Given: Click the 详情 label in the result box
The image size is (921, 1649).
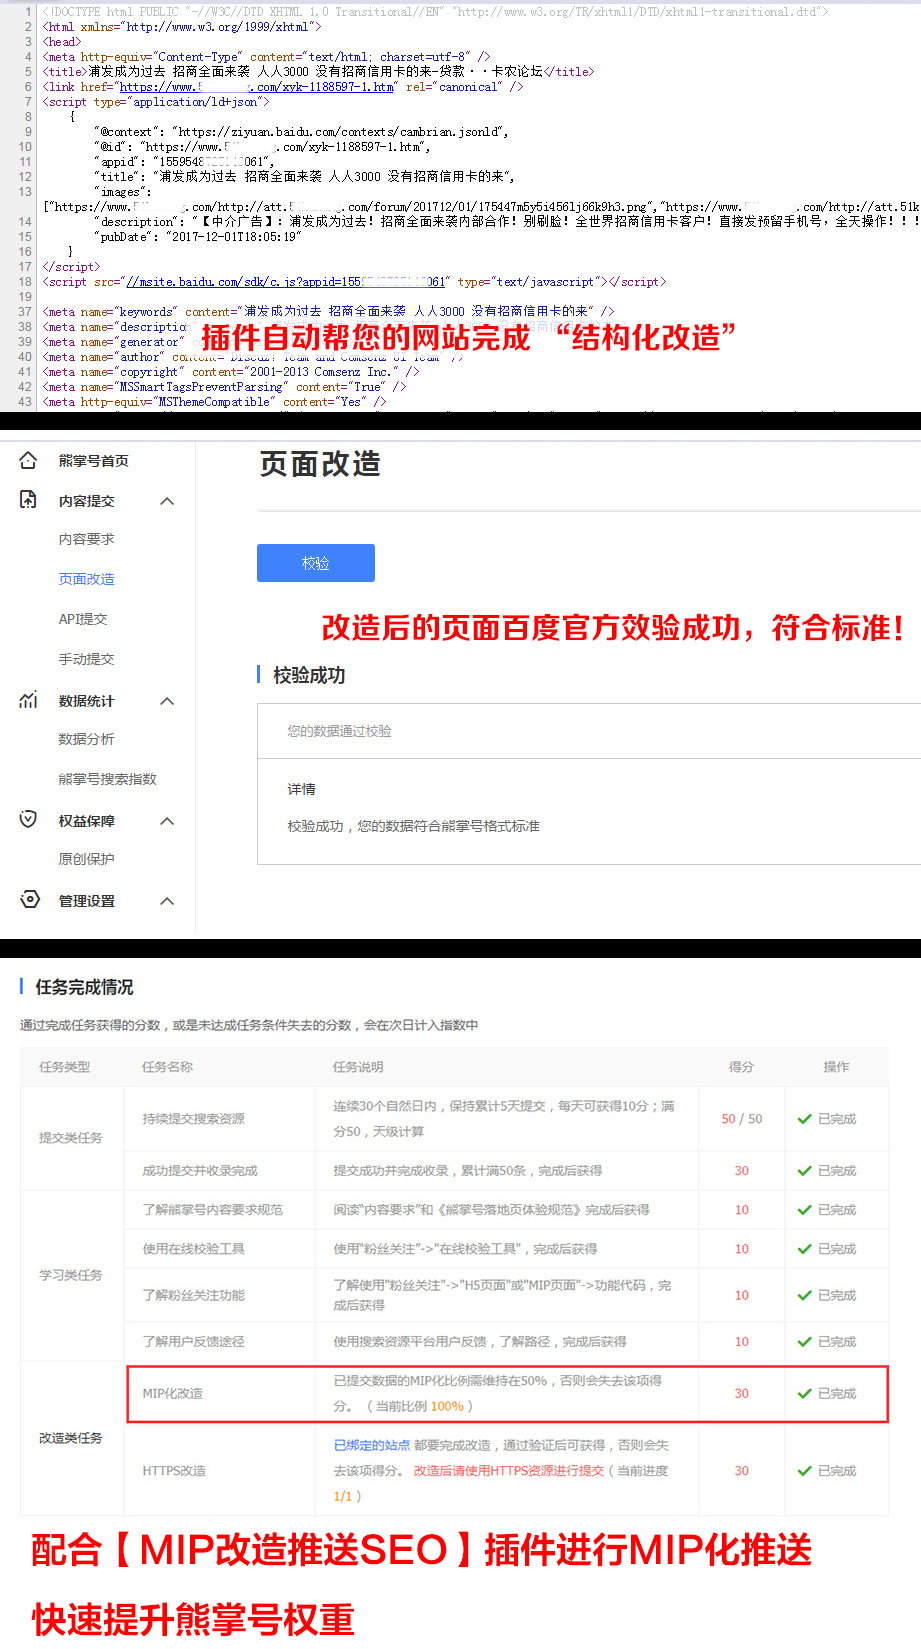Looking at the screenshot, I should point(301,789).
